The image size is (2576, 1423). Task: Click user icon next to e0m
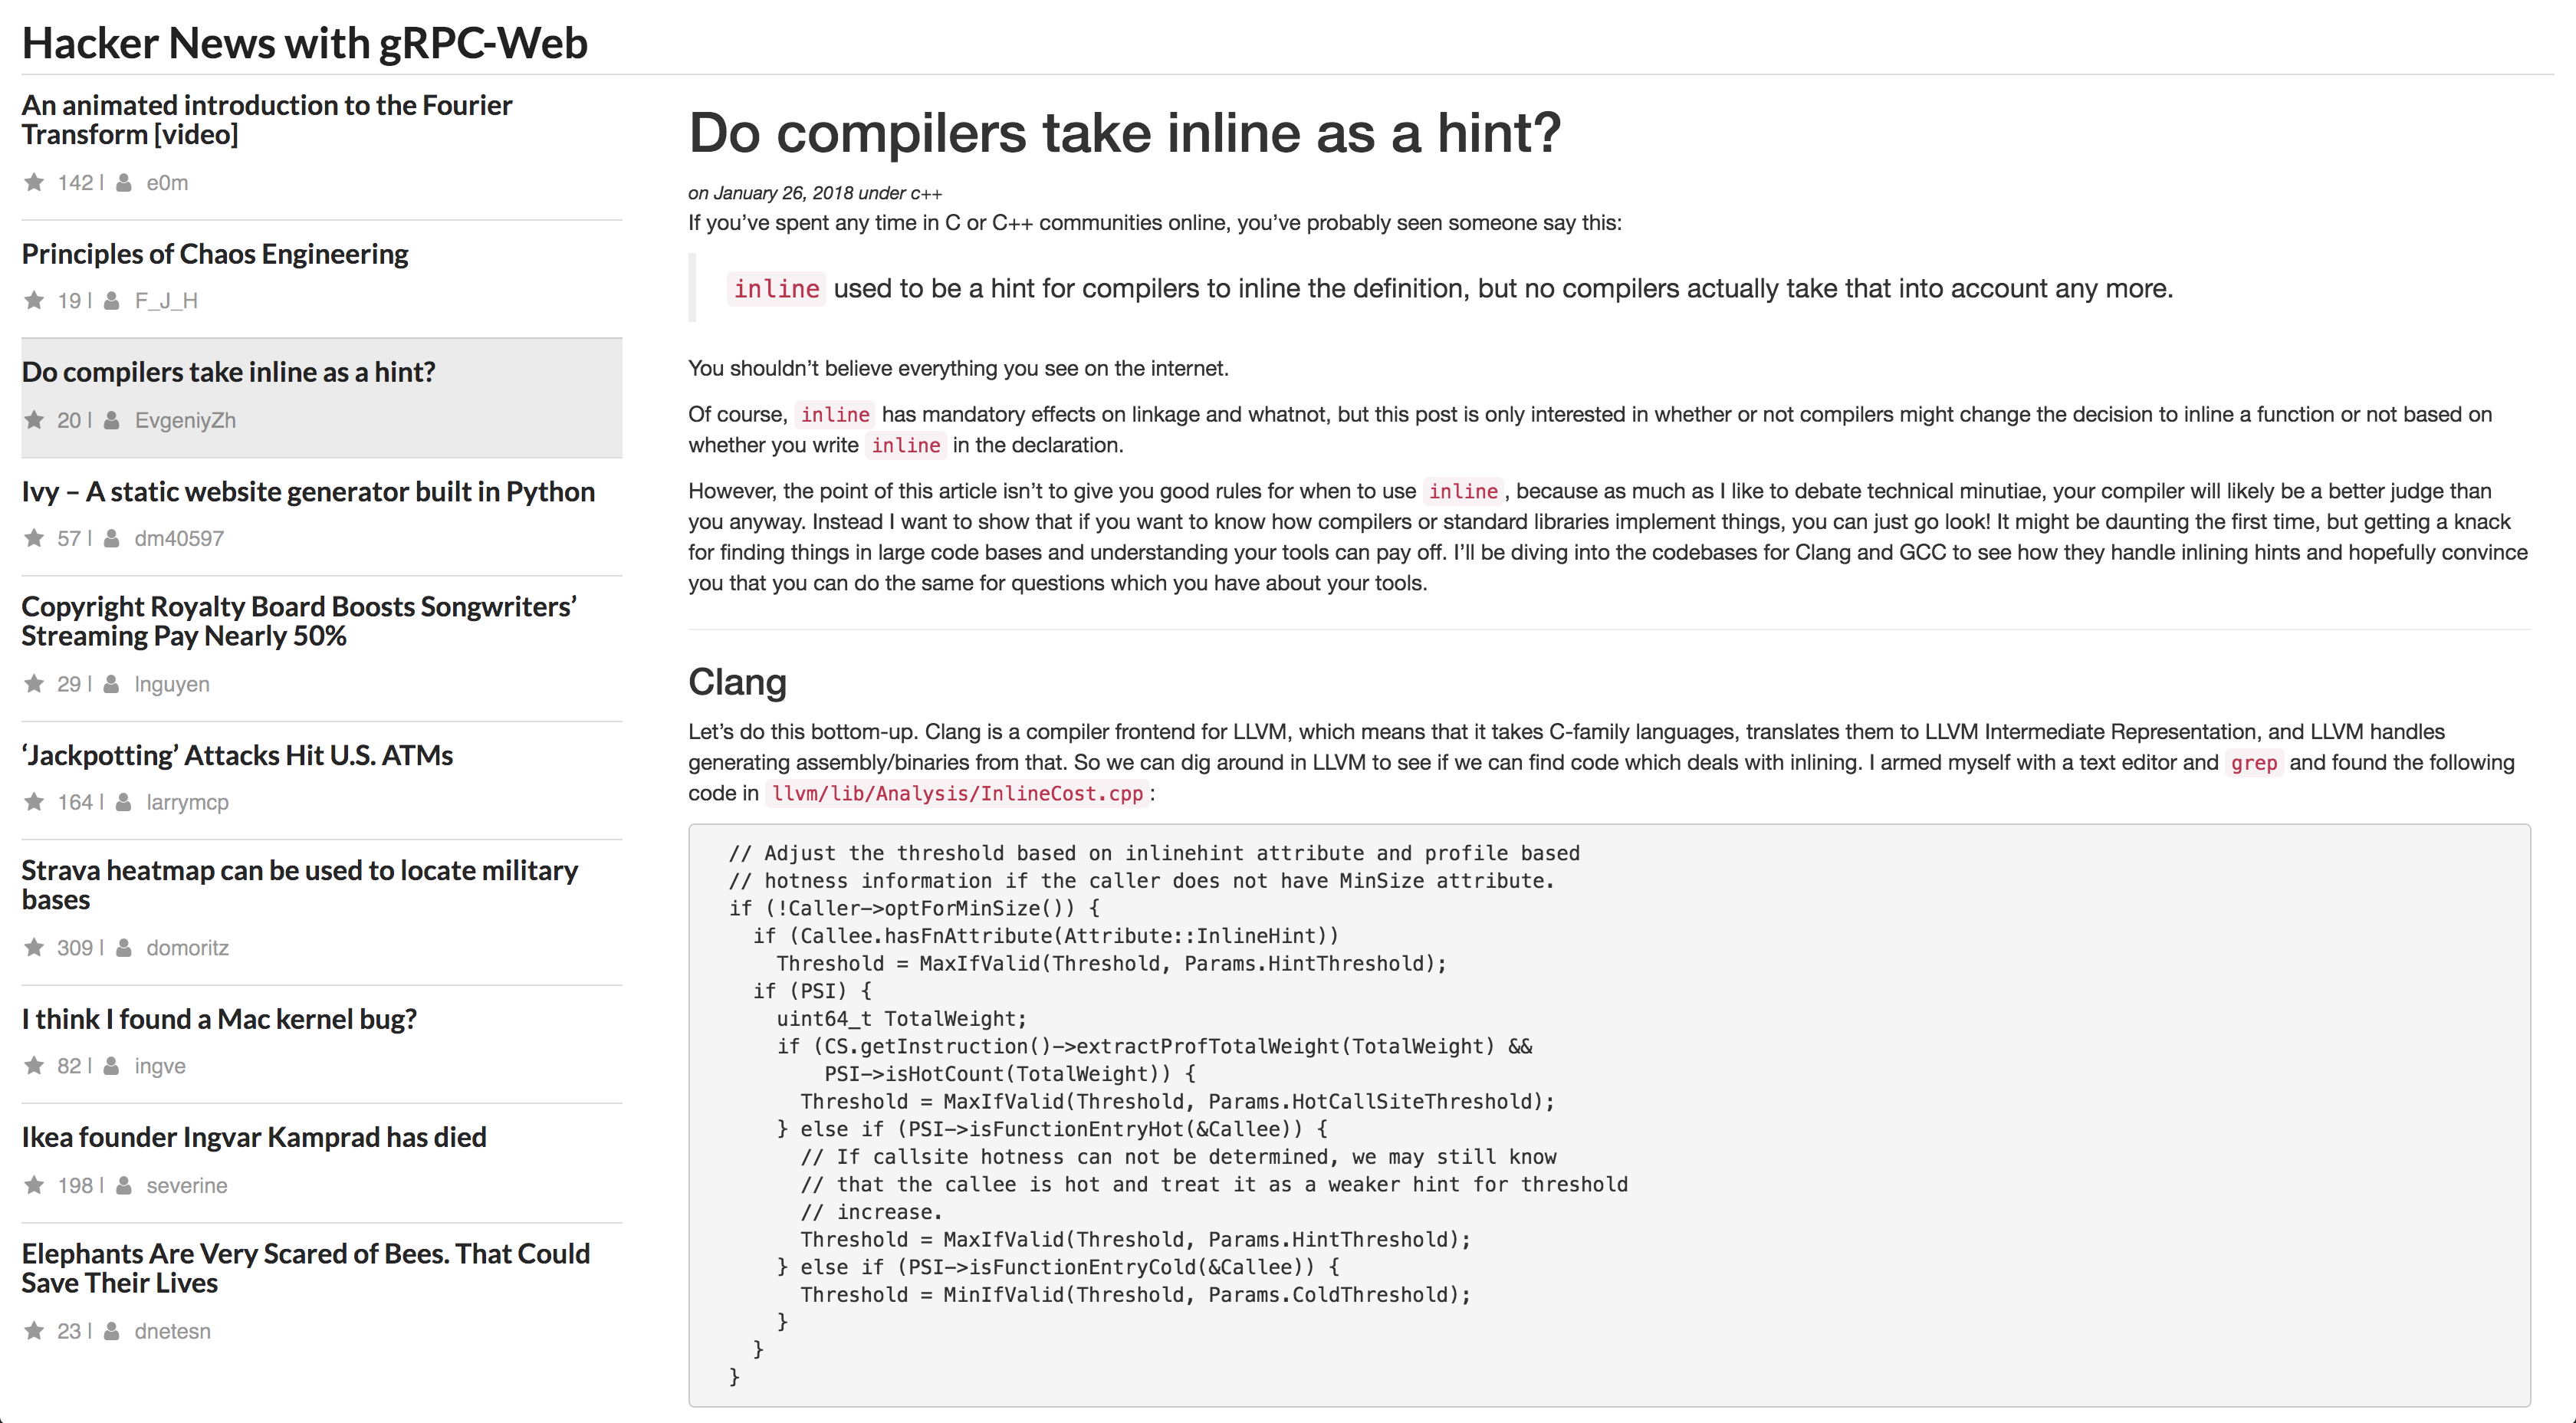[124, 182]
